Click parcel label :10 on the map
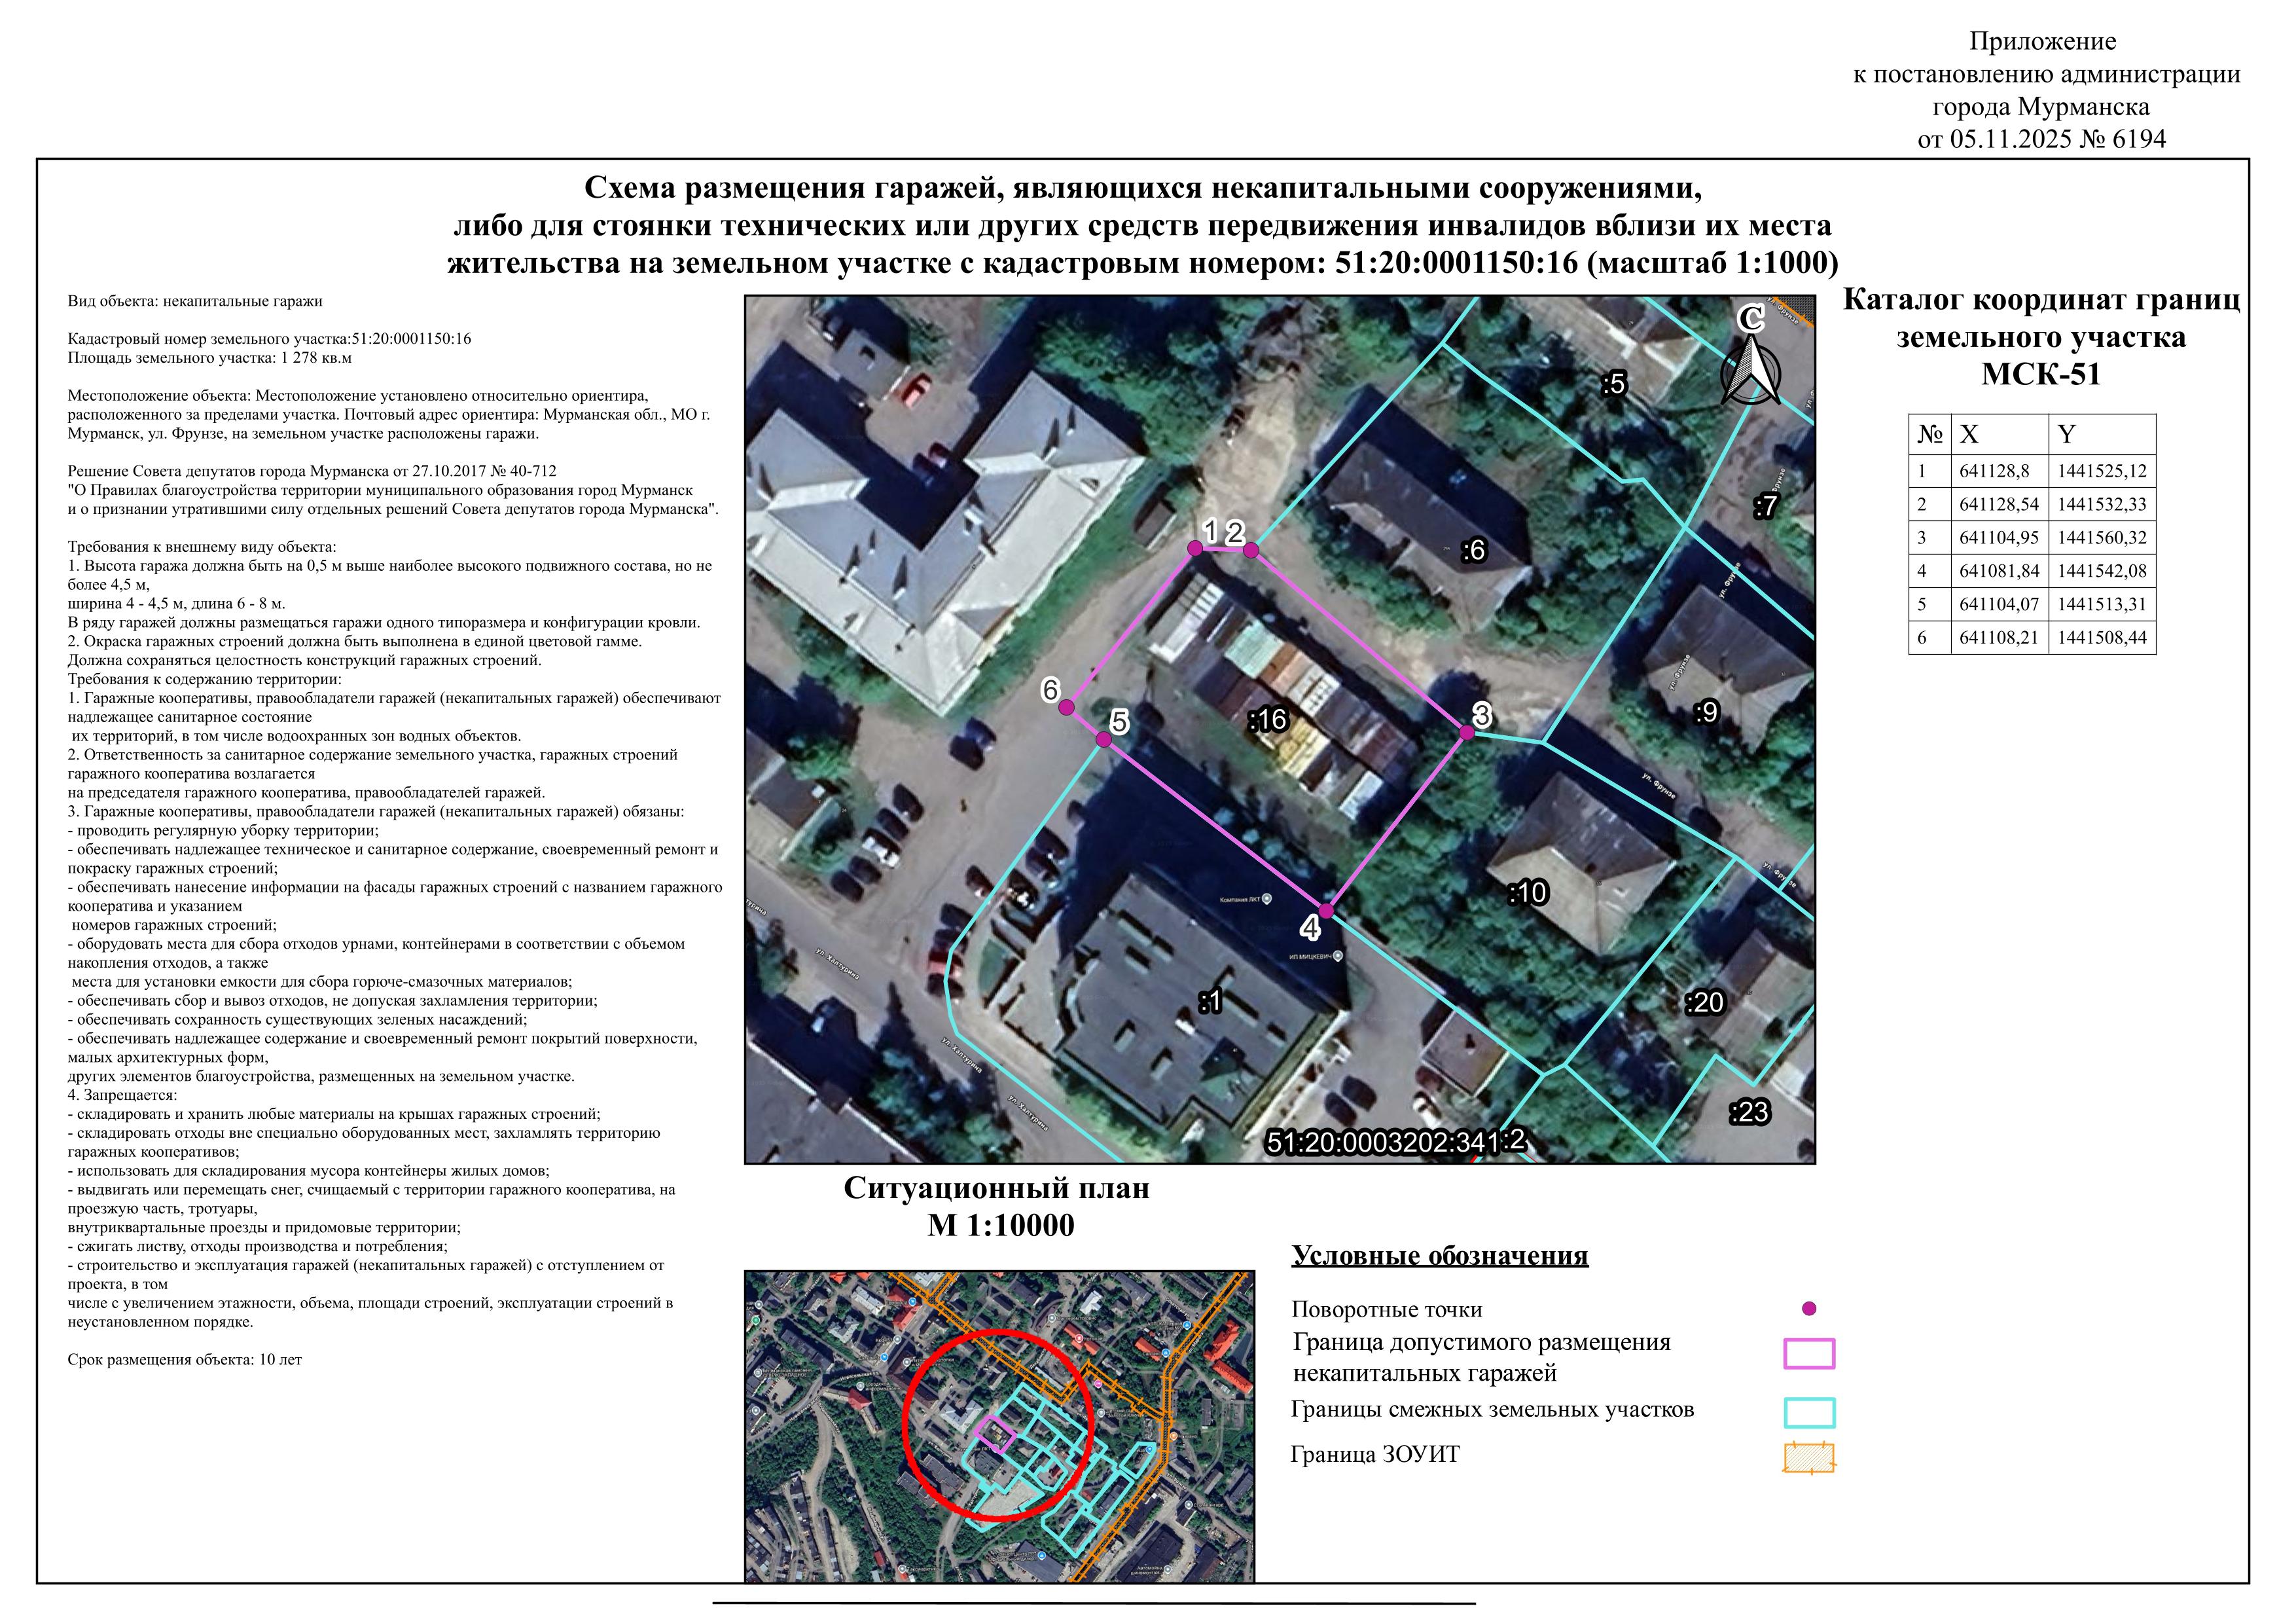2296x1623 pixels. tap(1528, 893)
